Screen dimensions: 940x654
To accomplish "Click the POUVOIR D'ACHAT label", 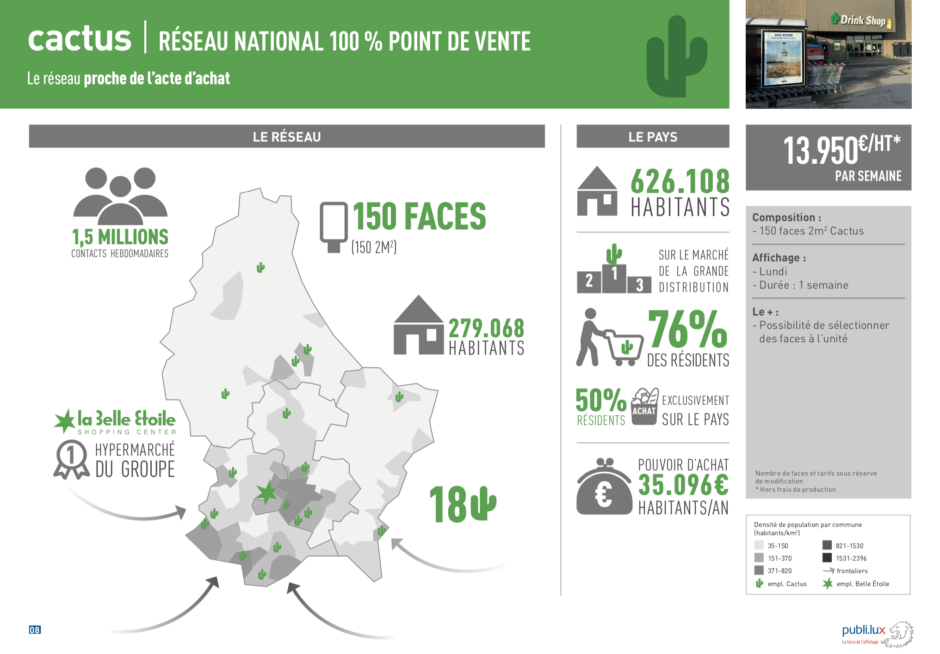I will 683,465.
